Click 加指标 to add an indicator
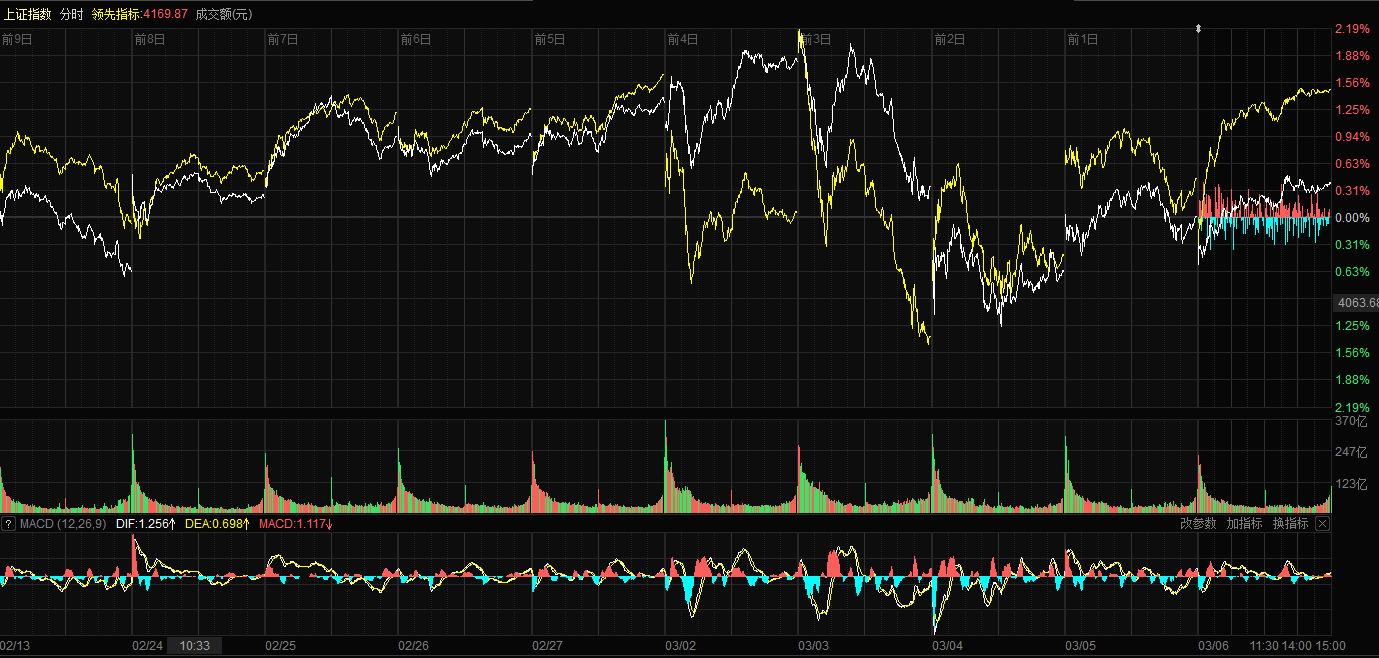Screen dimensions: 1379x658 coord(1244,524)
